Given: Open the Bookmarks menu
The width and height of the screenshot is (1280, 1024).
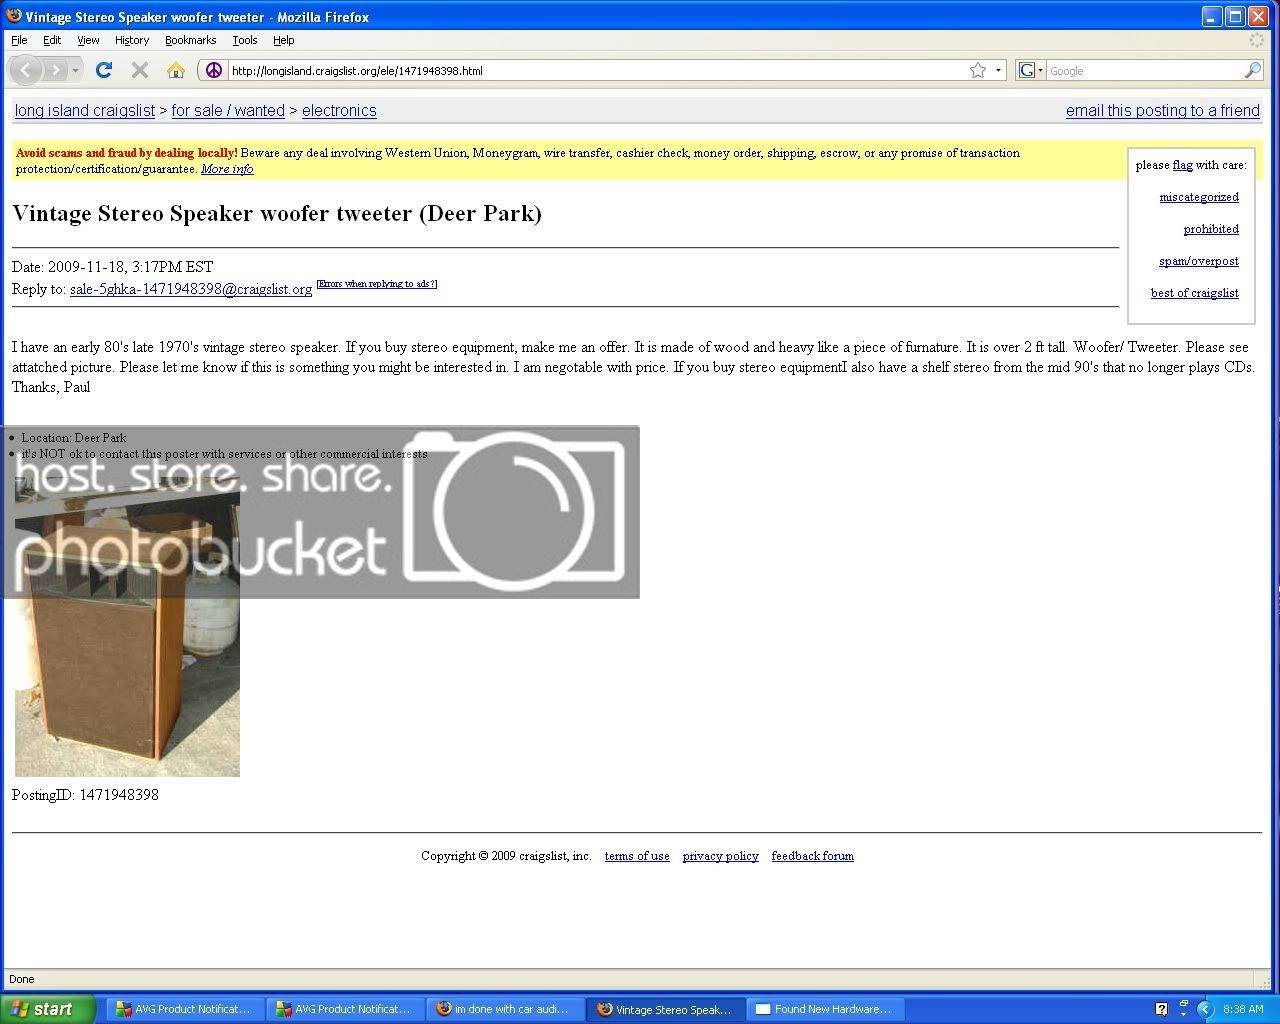Looking at the screenshot, I should 190,40.
